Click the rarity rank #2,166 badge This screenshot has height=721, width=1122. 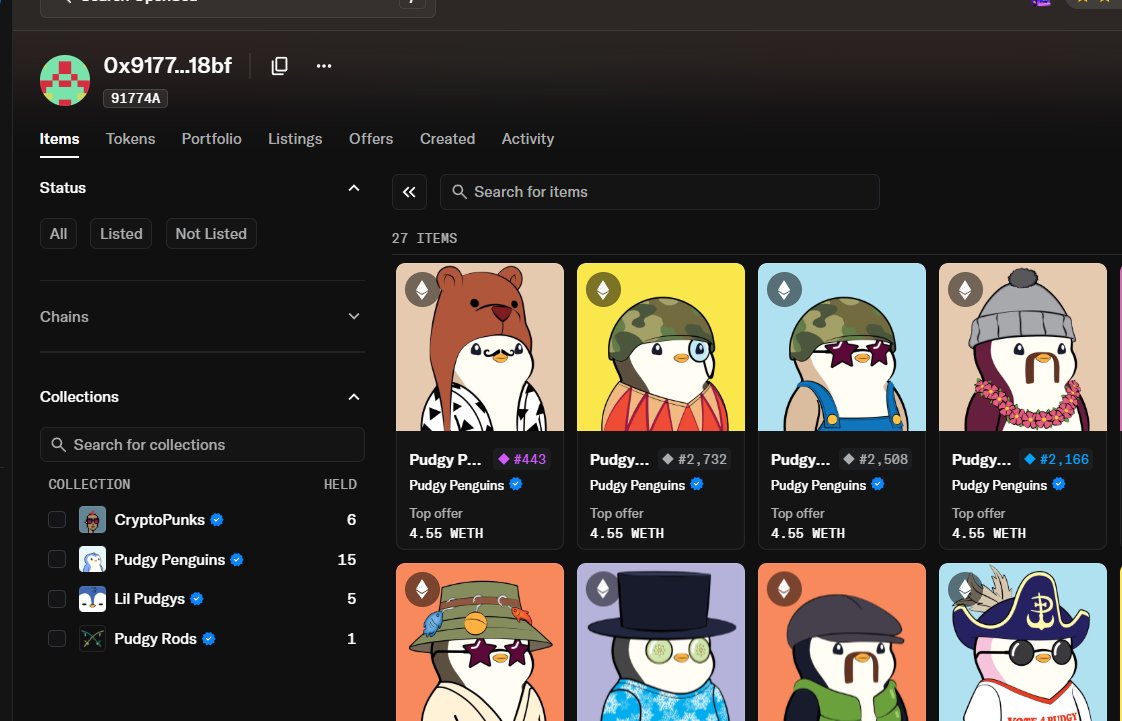1057,459
